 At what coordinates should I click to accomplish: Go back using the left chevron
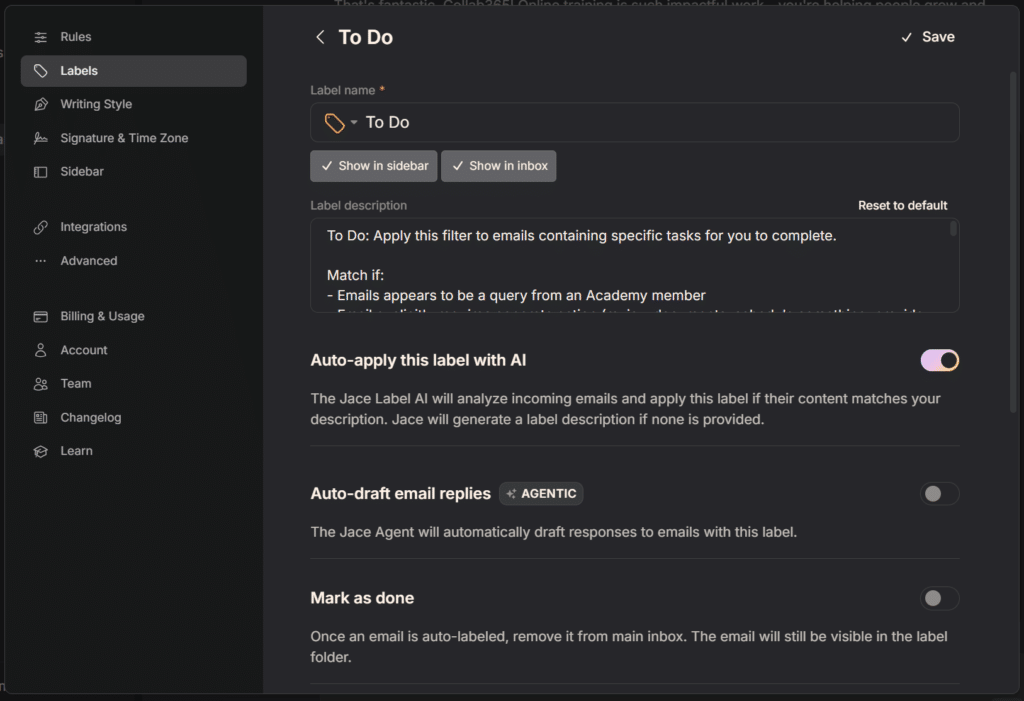[320, 37]
